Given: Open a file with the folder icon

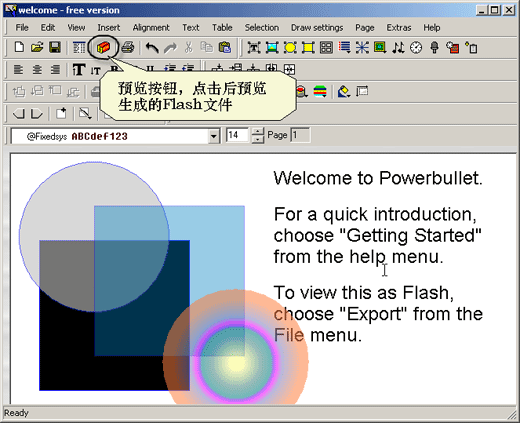Looking at the screenshot, I should coord(37,47).
